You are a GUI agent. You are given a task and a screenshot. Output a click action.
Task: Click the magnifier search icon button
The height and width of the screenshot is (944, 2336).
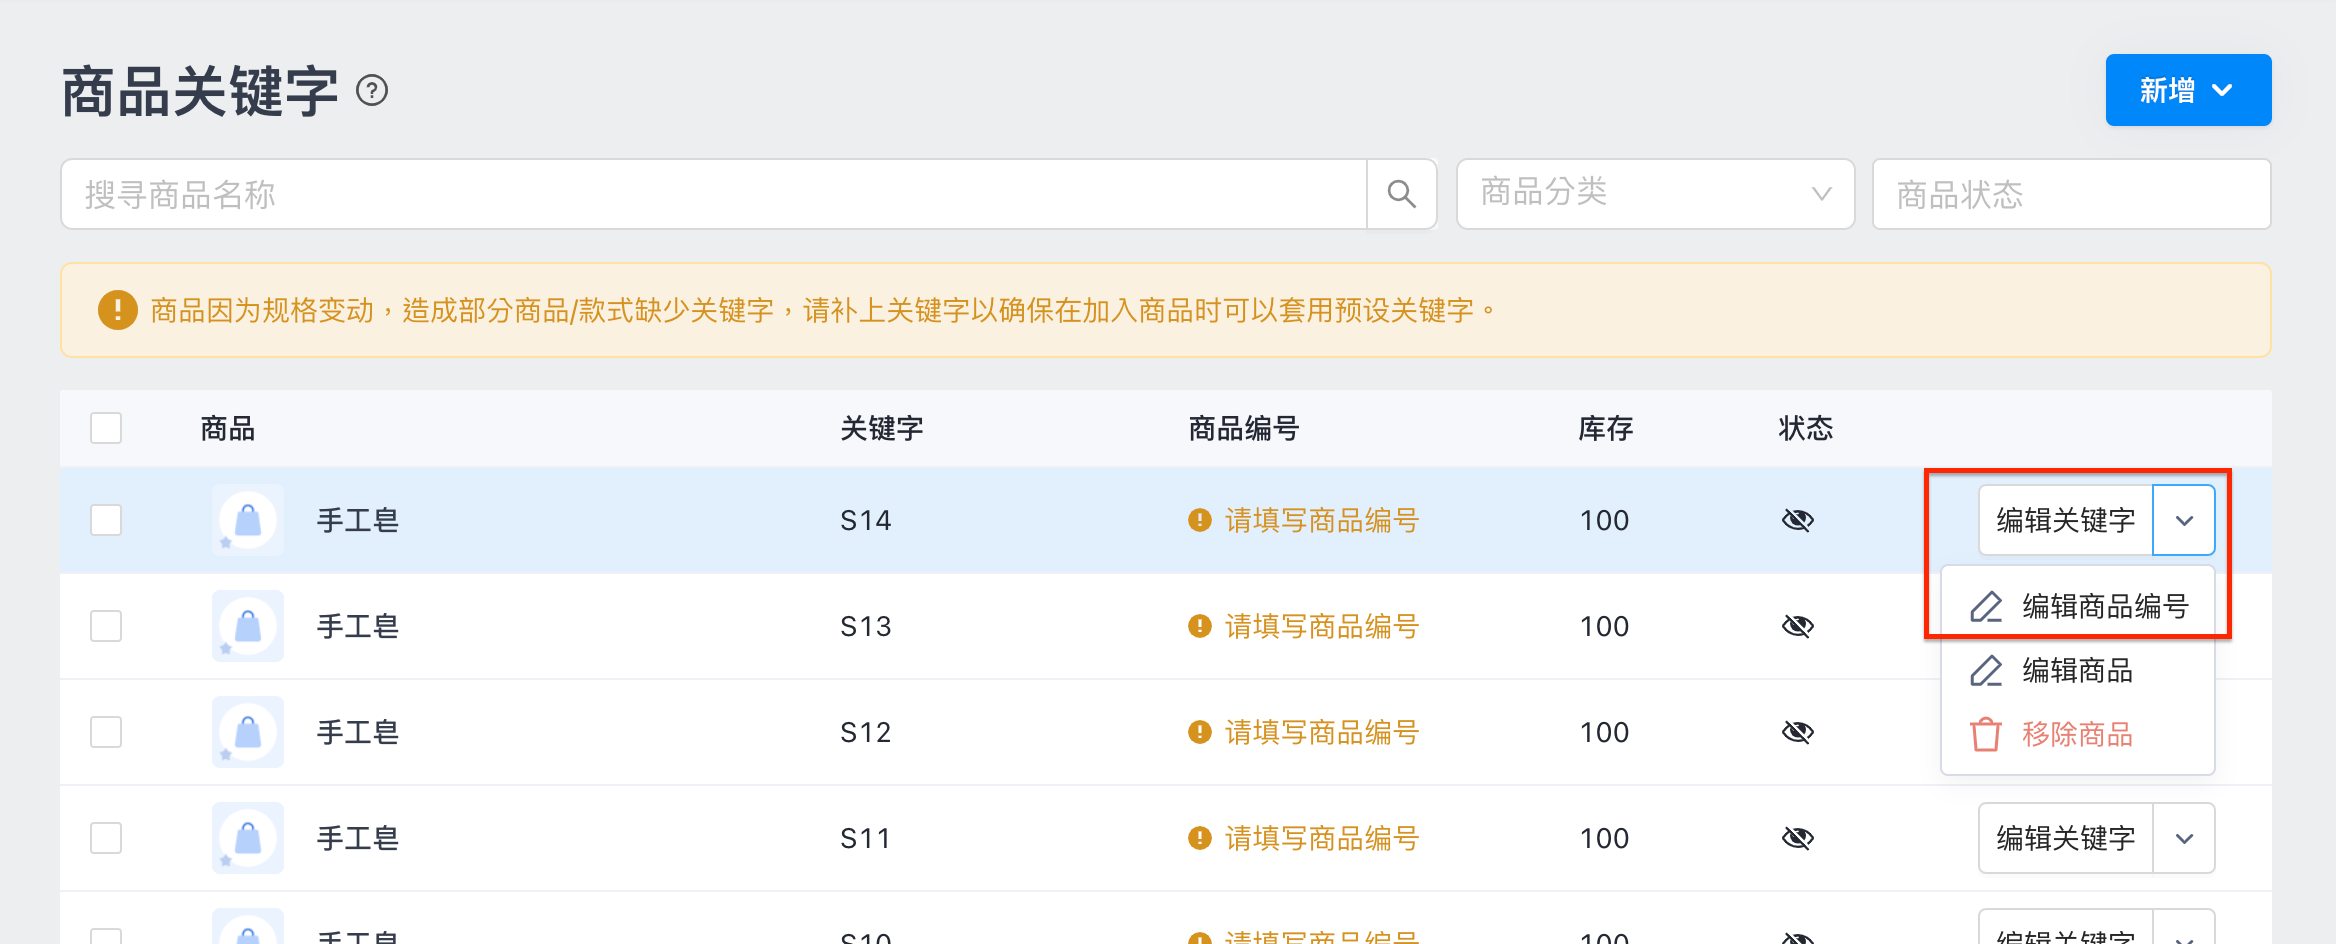coord(1402,194)
